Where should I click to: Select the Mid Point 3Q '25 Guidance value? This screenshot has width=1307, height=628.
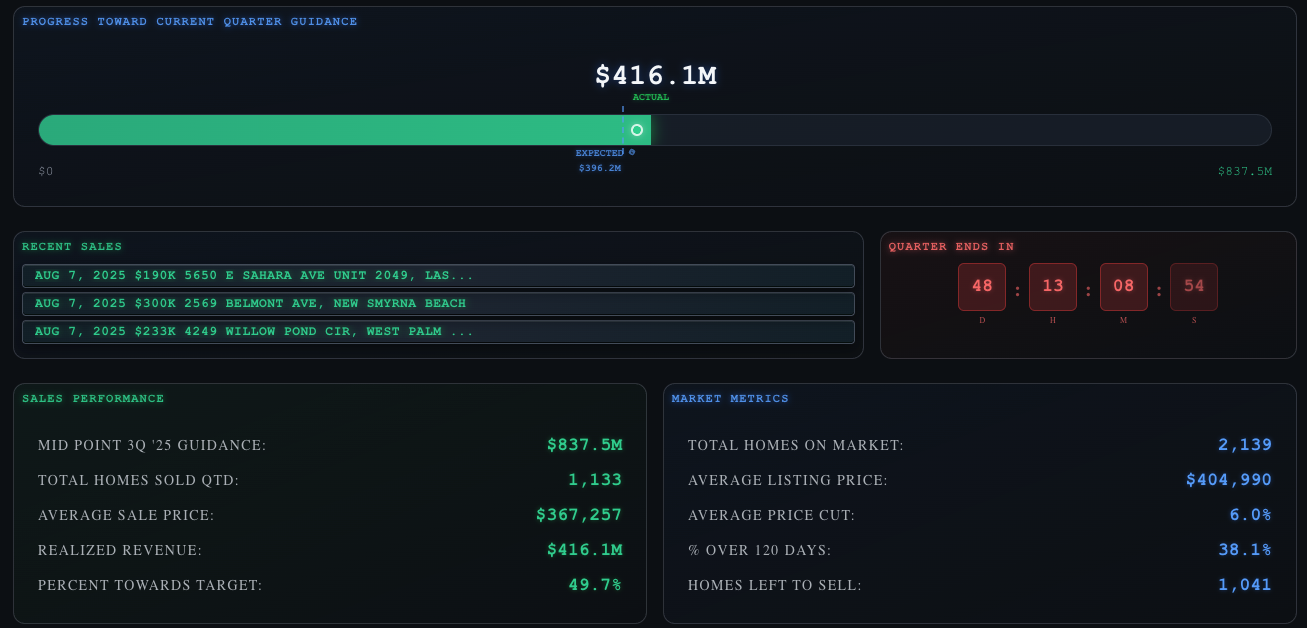tap(585, 445)
